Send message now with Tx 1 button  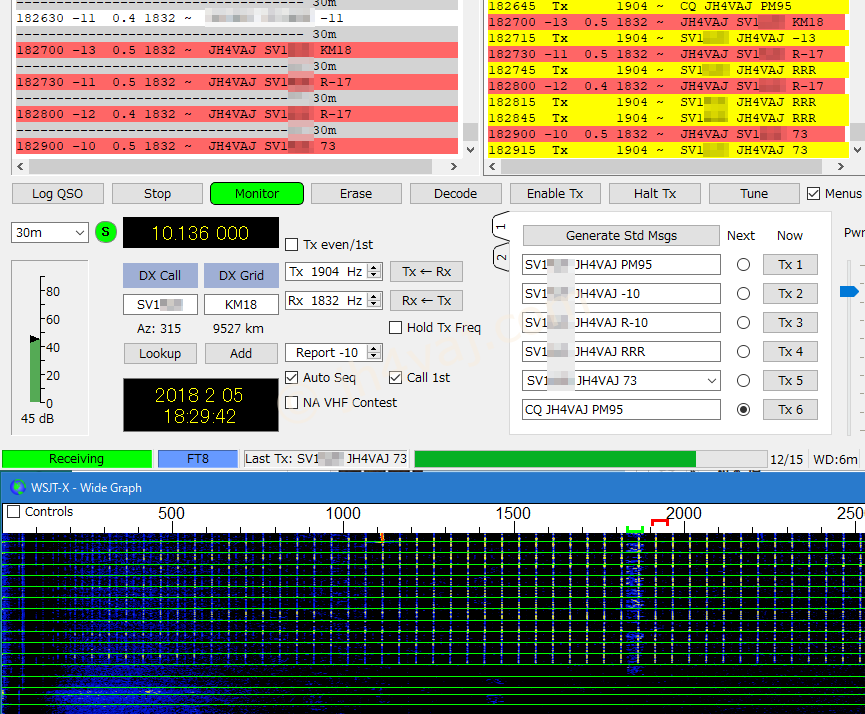point(790,265)
